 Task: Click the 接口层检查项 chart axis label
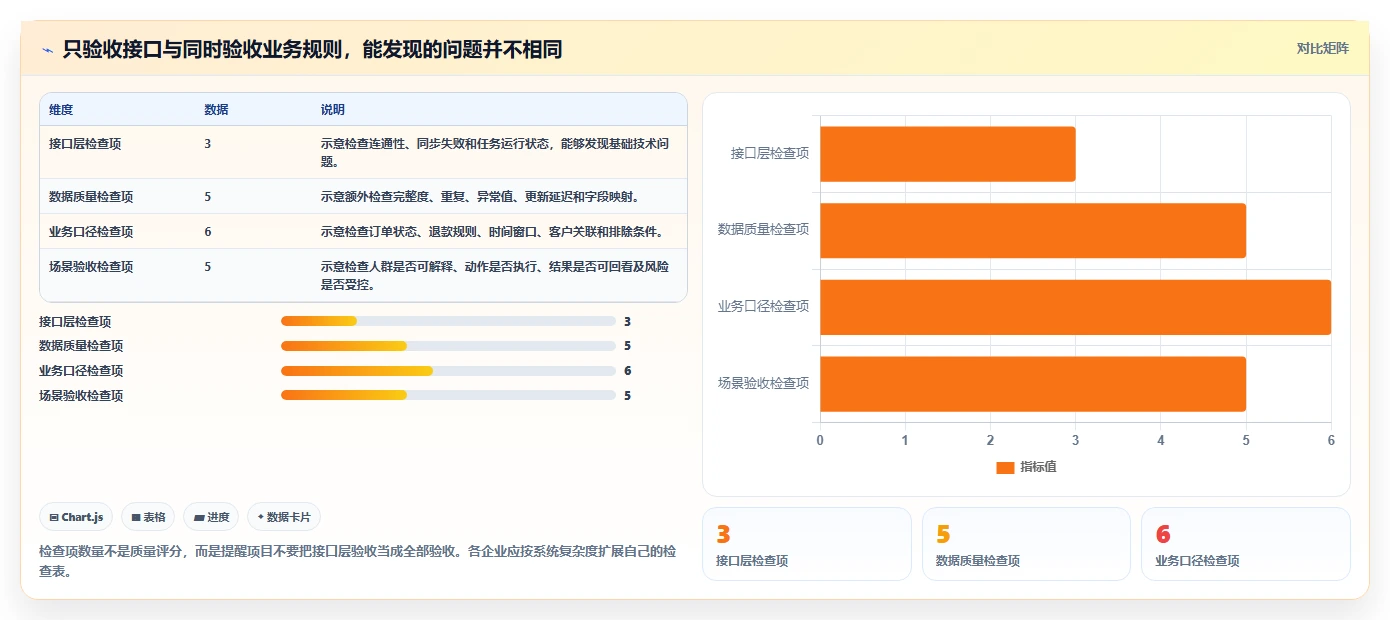(x=769, y=153)
